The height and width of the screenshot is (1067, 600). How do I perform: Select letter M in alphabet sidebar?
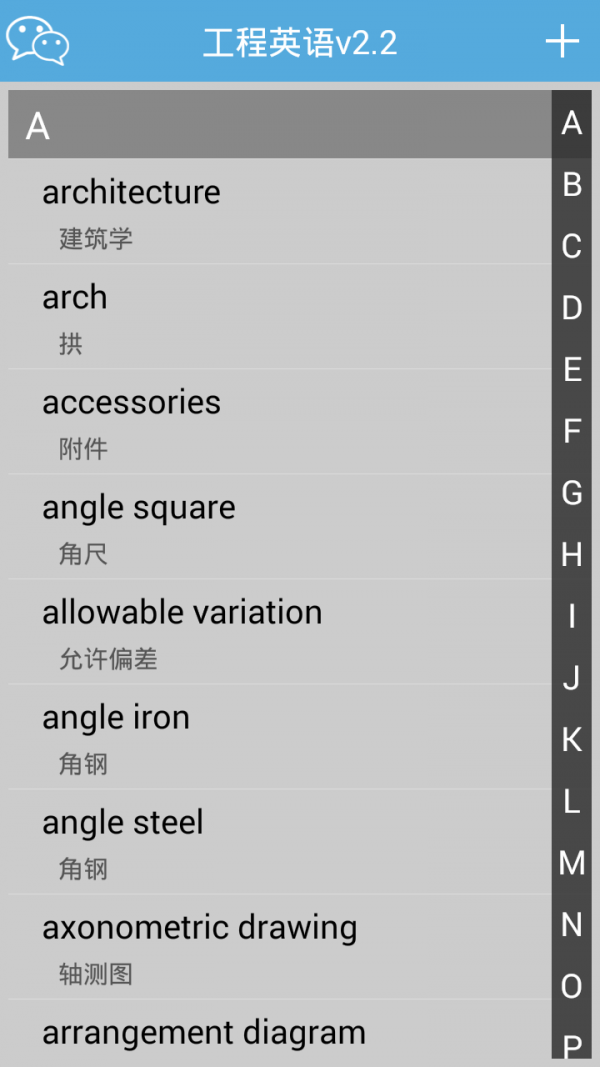tap(572, 862)
